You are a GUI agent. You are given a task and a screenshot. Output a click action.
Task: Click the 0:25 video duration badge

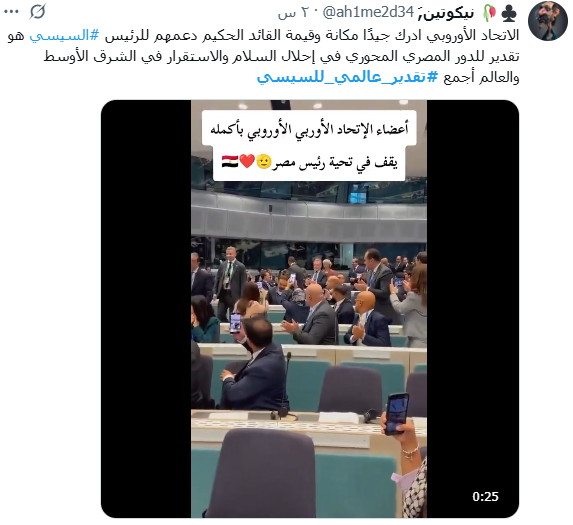click(x=485, y=497)
